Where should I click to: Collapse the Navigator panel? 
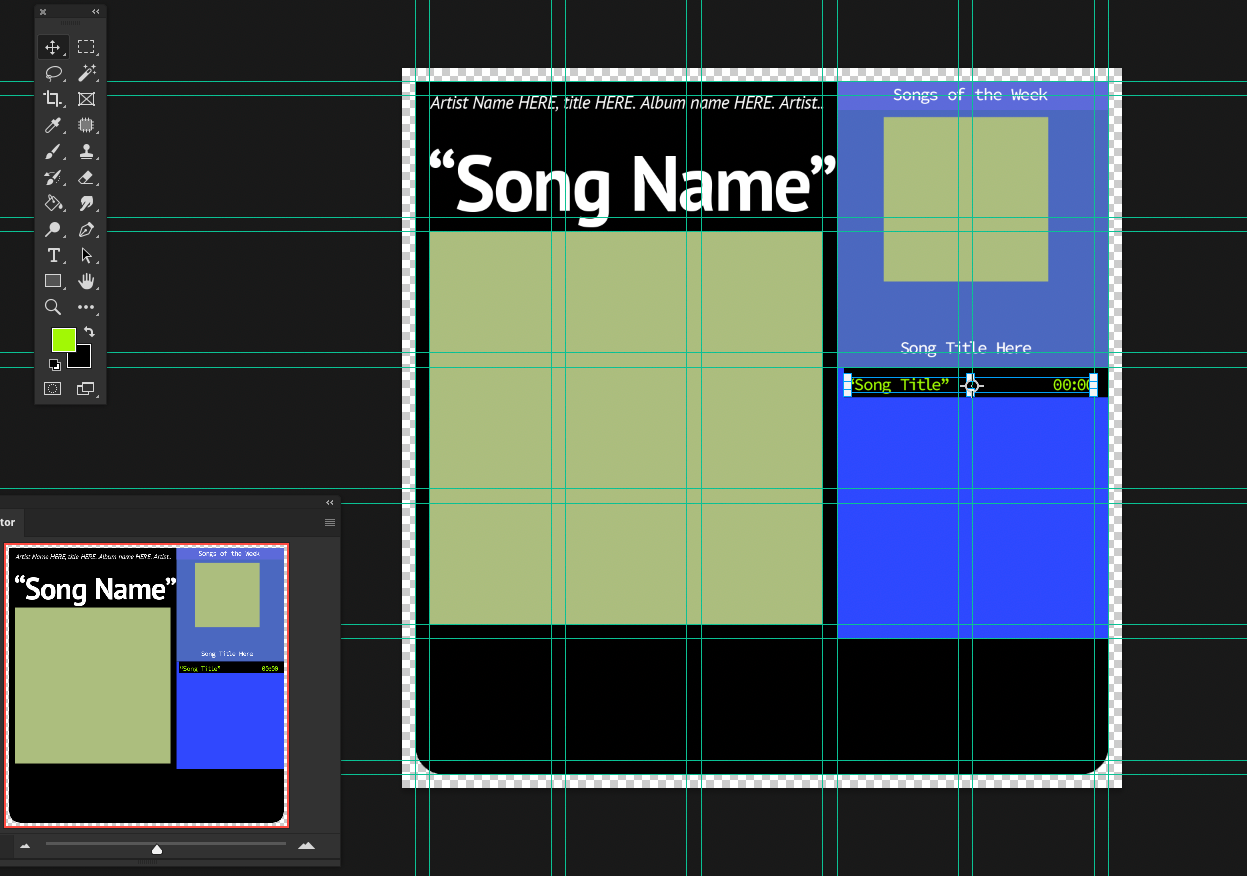(330, 502)
